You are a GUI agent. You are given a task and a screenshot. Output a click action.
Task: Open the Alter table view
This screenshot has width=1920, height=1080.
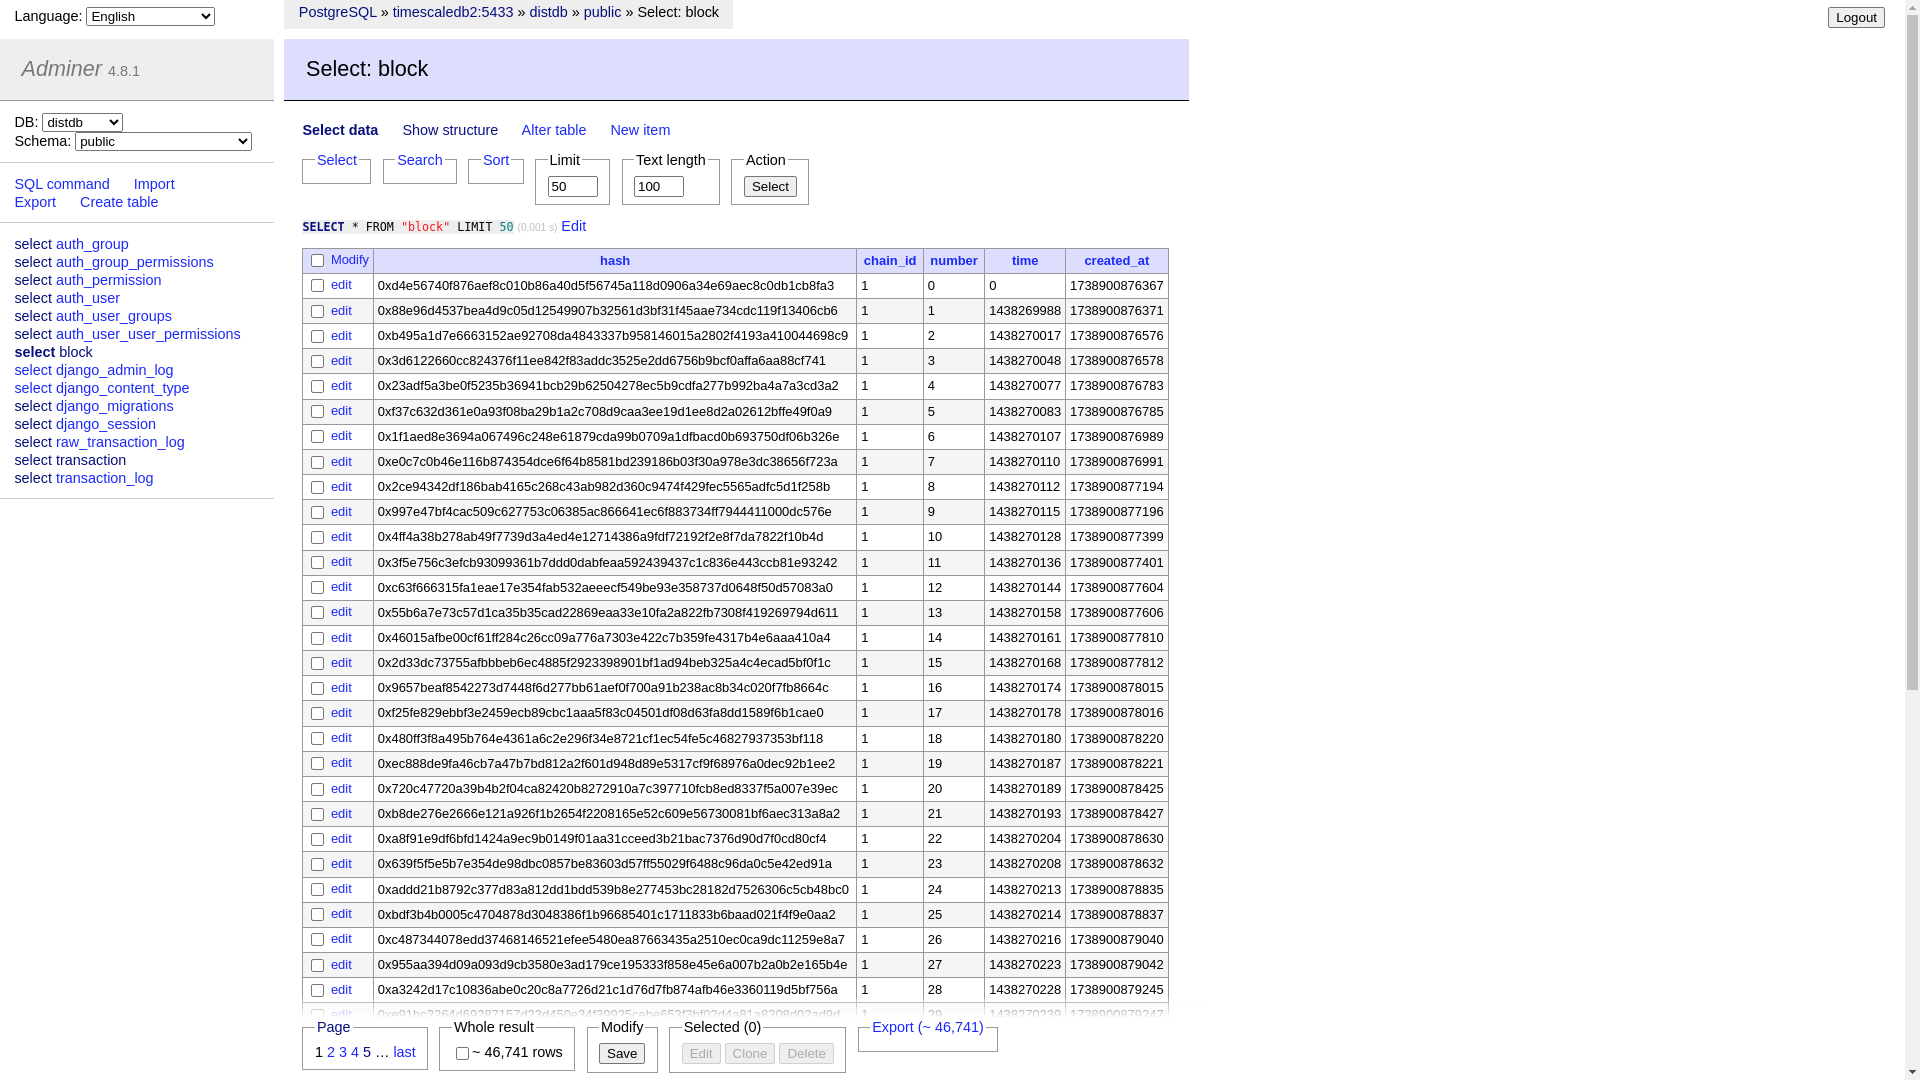click(553, 130)
